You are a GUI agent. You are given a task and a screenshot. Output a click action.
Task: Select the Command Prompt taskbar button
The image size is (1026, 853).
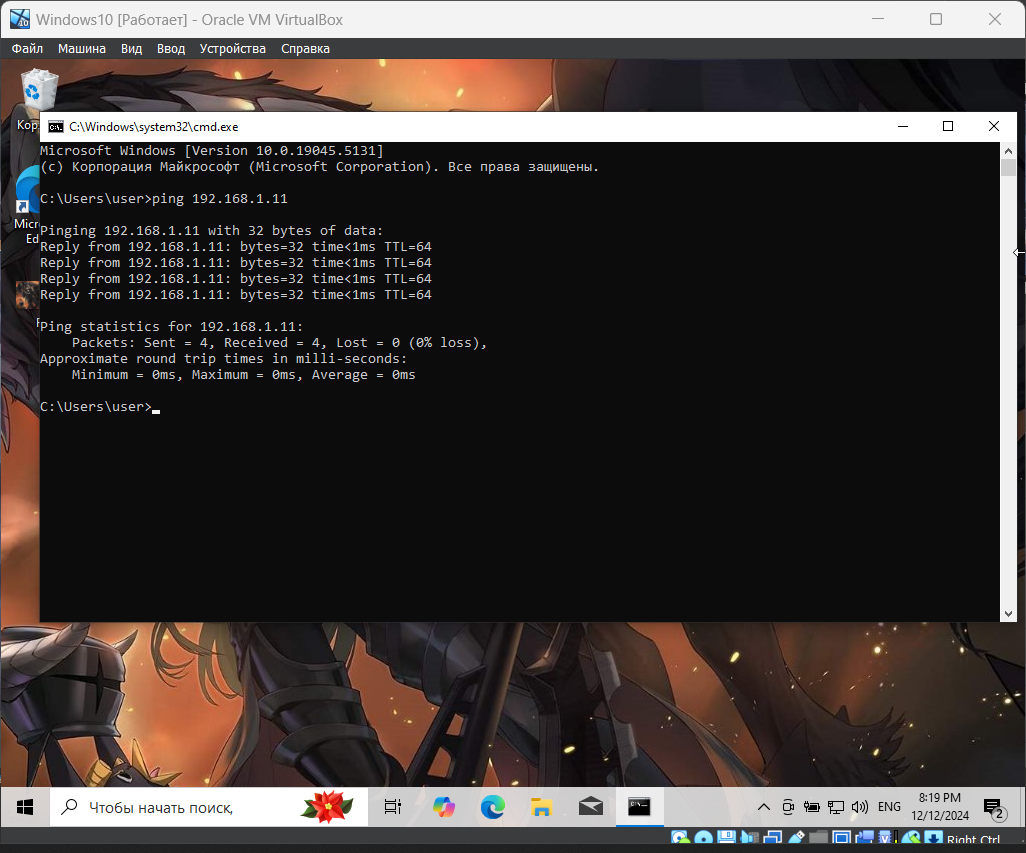tap(639, 807)
